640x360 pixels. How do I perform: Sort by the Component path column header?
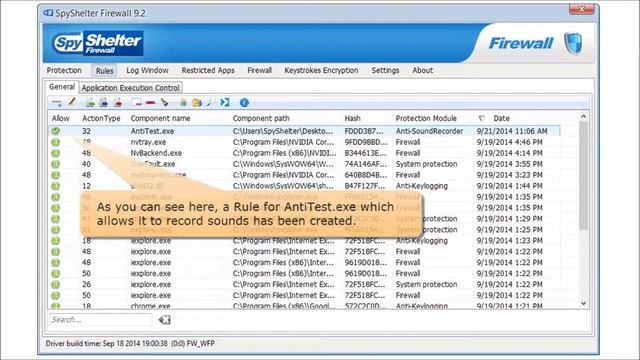261,118
